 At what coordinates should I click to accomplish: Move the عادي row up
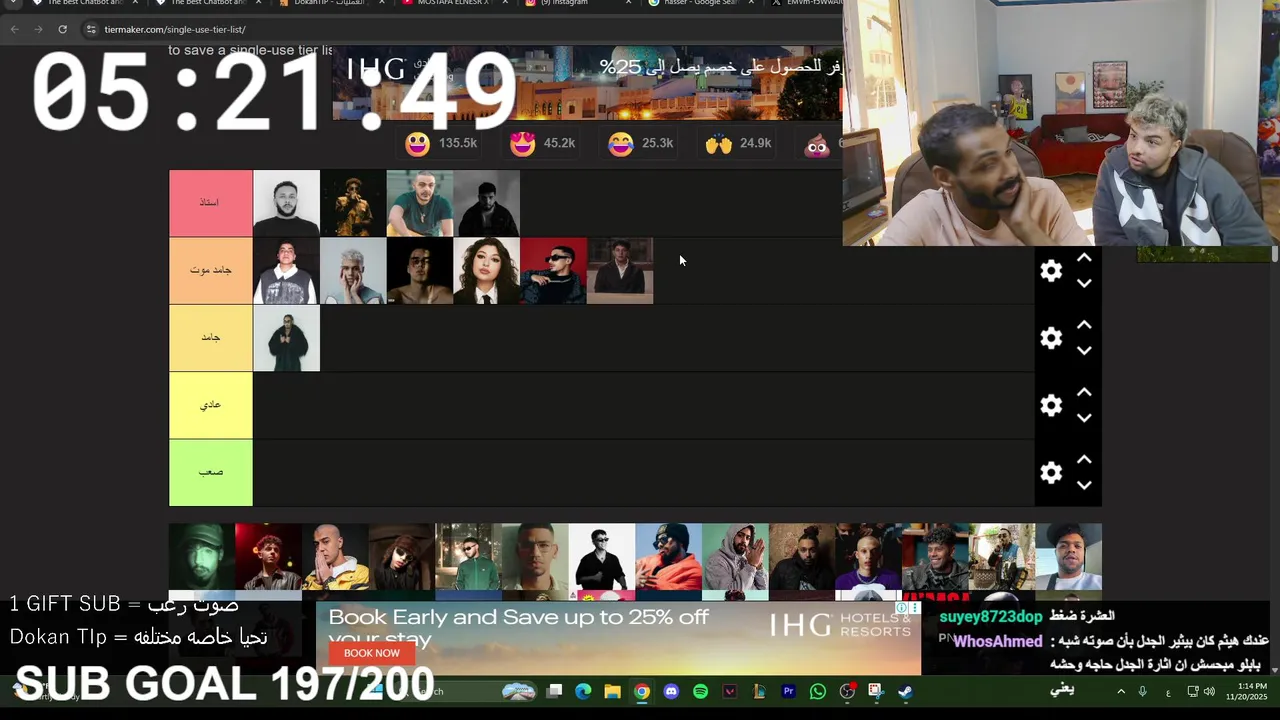[x=1084, y=392]
